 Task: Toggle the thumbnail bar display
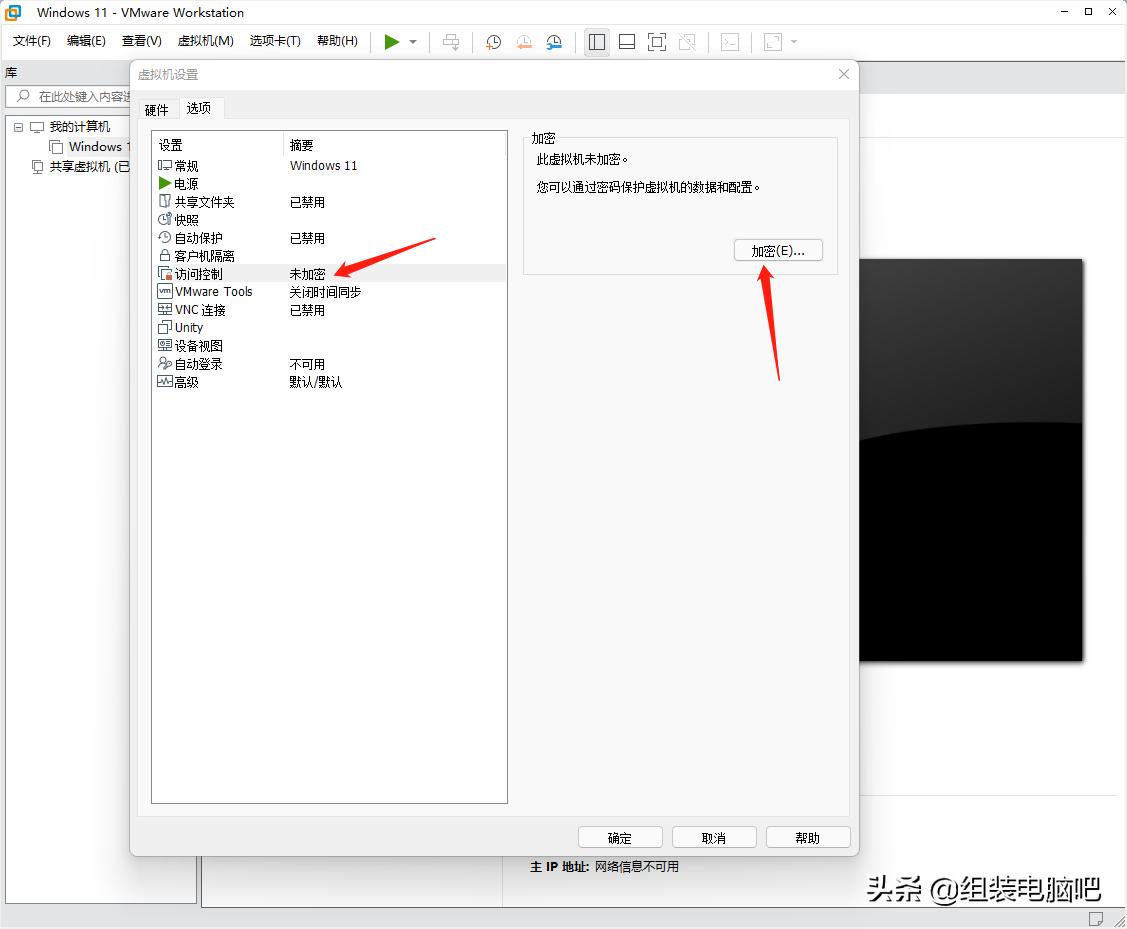627,42
